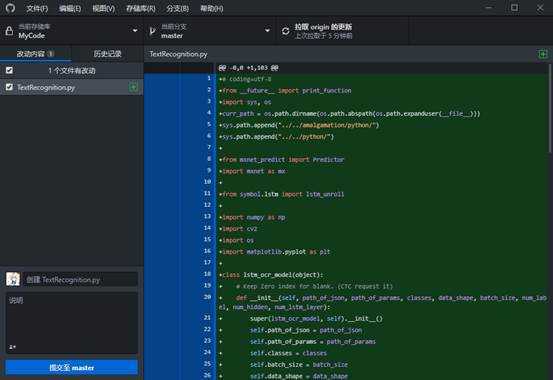Maximize the GitHub Desktop window
Screen dimensions: 553x380
[x=515, y=8]
